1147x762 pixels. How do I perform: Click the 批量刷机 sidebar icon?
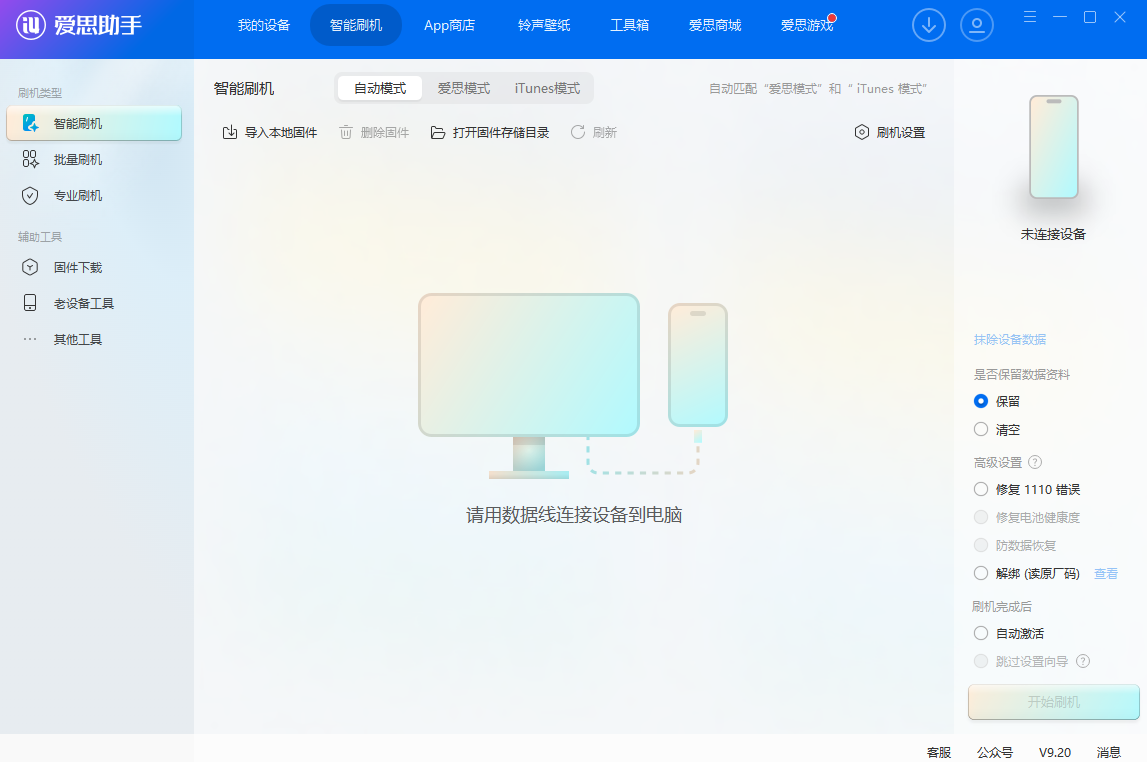30,159
